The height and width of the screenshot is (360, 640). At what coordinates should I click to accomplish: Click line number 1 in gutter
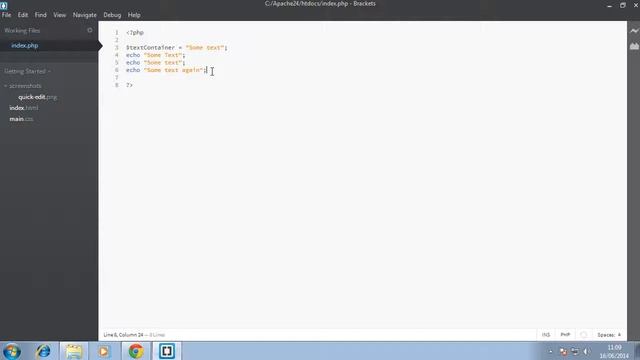click(x=117, y=32)
